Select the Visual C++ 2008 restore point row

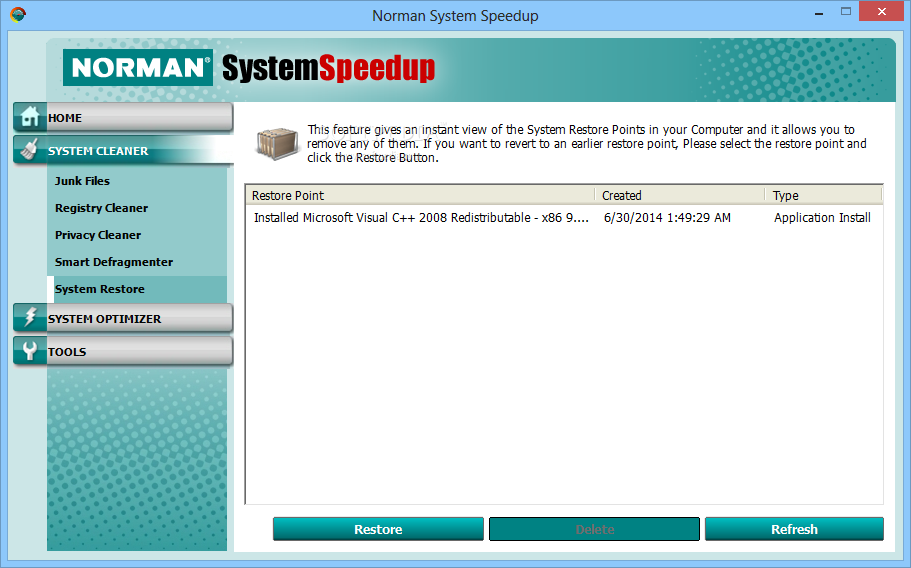pyautogui.click(x=564, y=218)
